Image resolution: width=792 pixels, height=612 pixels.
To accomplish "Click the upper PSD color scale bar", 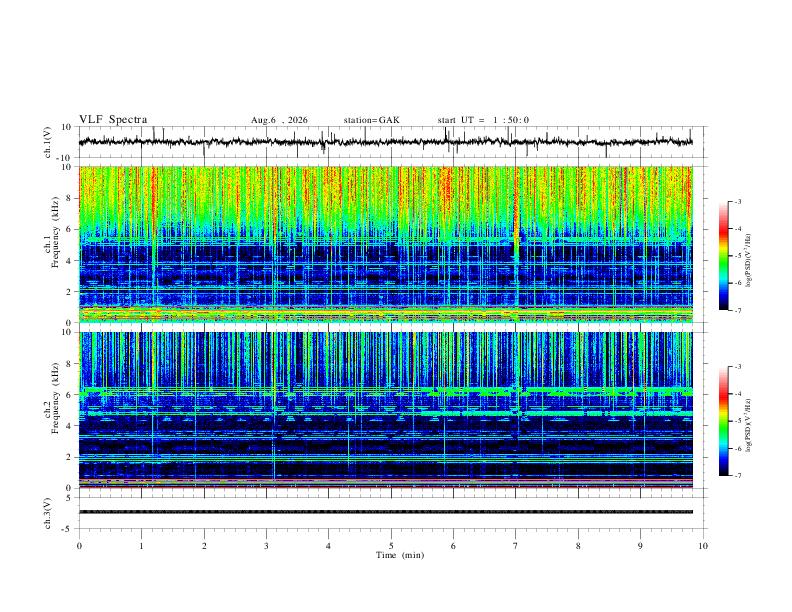I will point(723,256).
